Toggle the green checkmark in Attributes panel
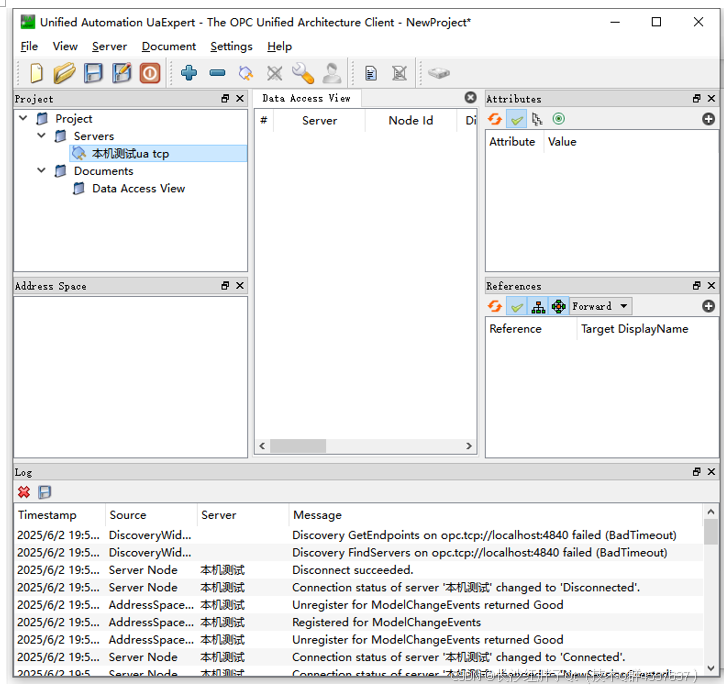The height and width of the screenshot is (689, 724). pyautogui.click(x=517, y=120)
